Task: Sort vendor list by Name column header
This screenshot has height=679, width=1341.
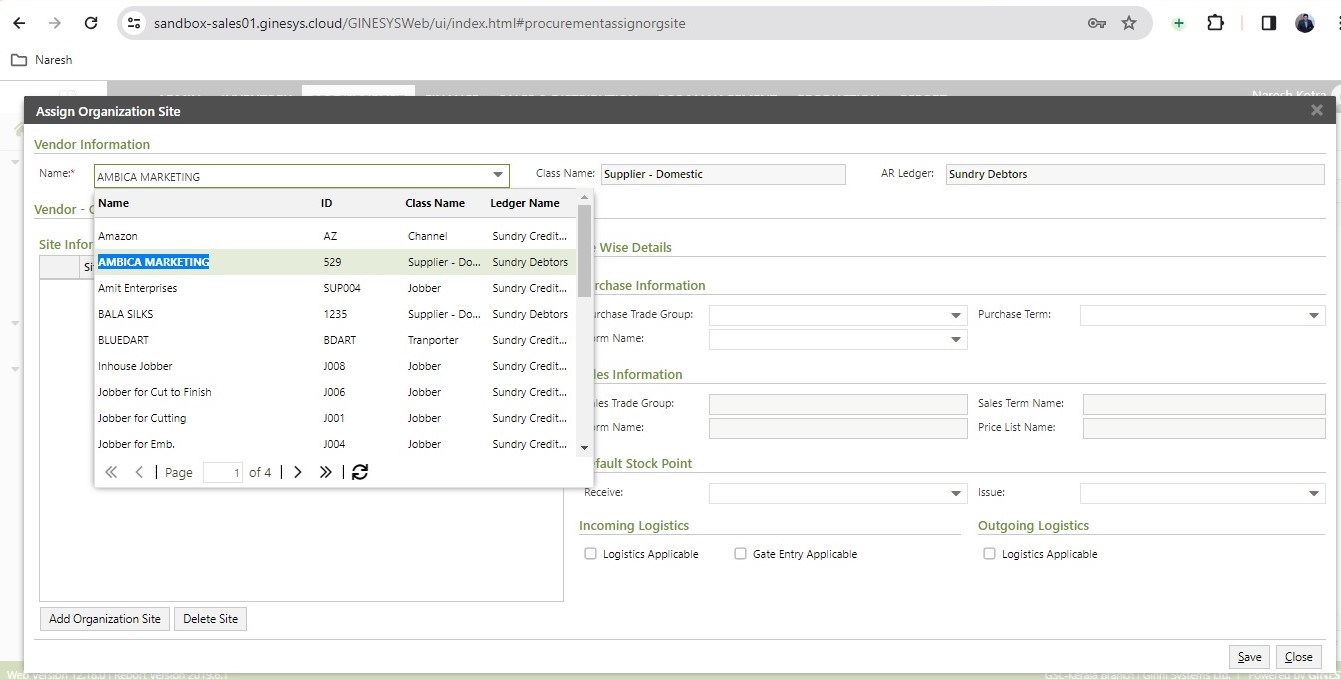Action: click(113, 203)
